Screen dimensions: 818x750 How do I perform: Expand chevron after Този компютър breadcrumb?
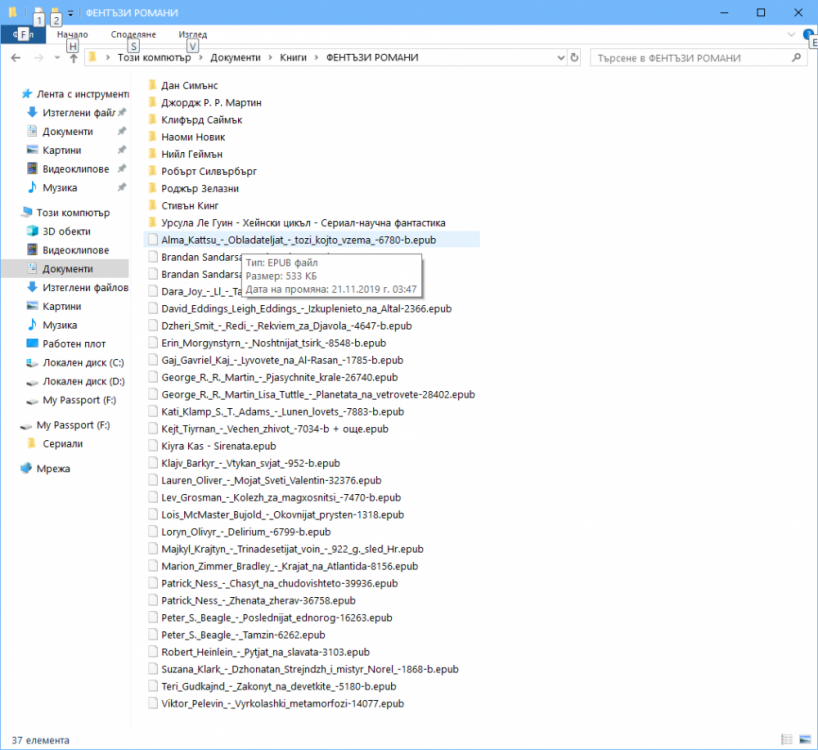(200, 57)
